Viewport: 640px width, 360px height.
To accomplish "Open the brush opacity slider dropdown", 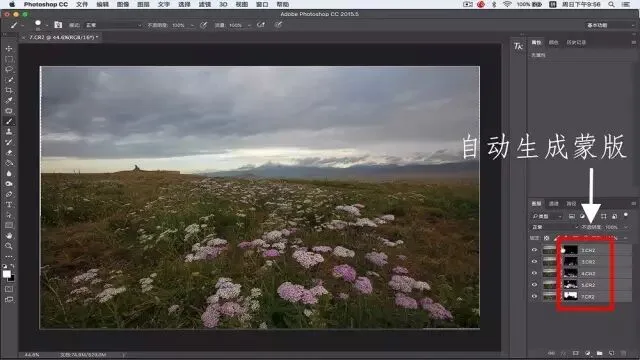I will [x=192, y=25].
